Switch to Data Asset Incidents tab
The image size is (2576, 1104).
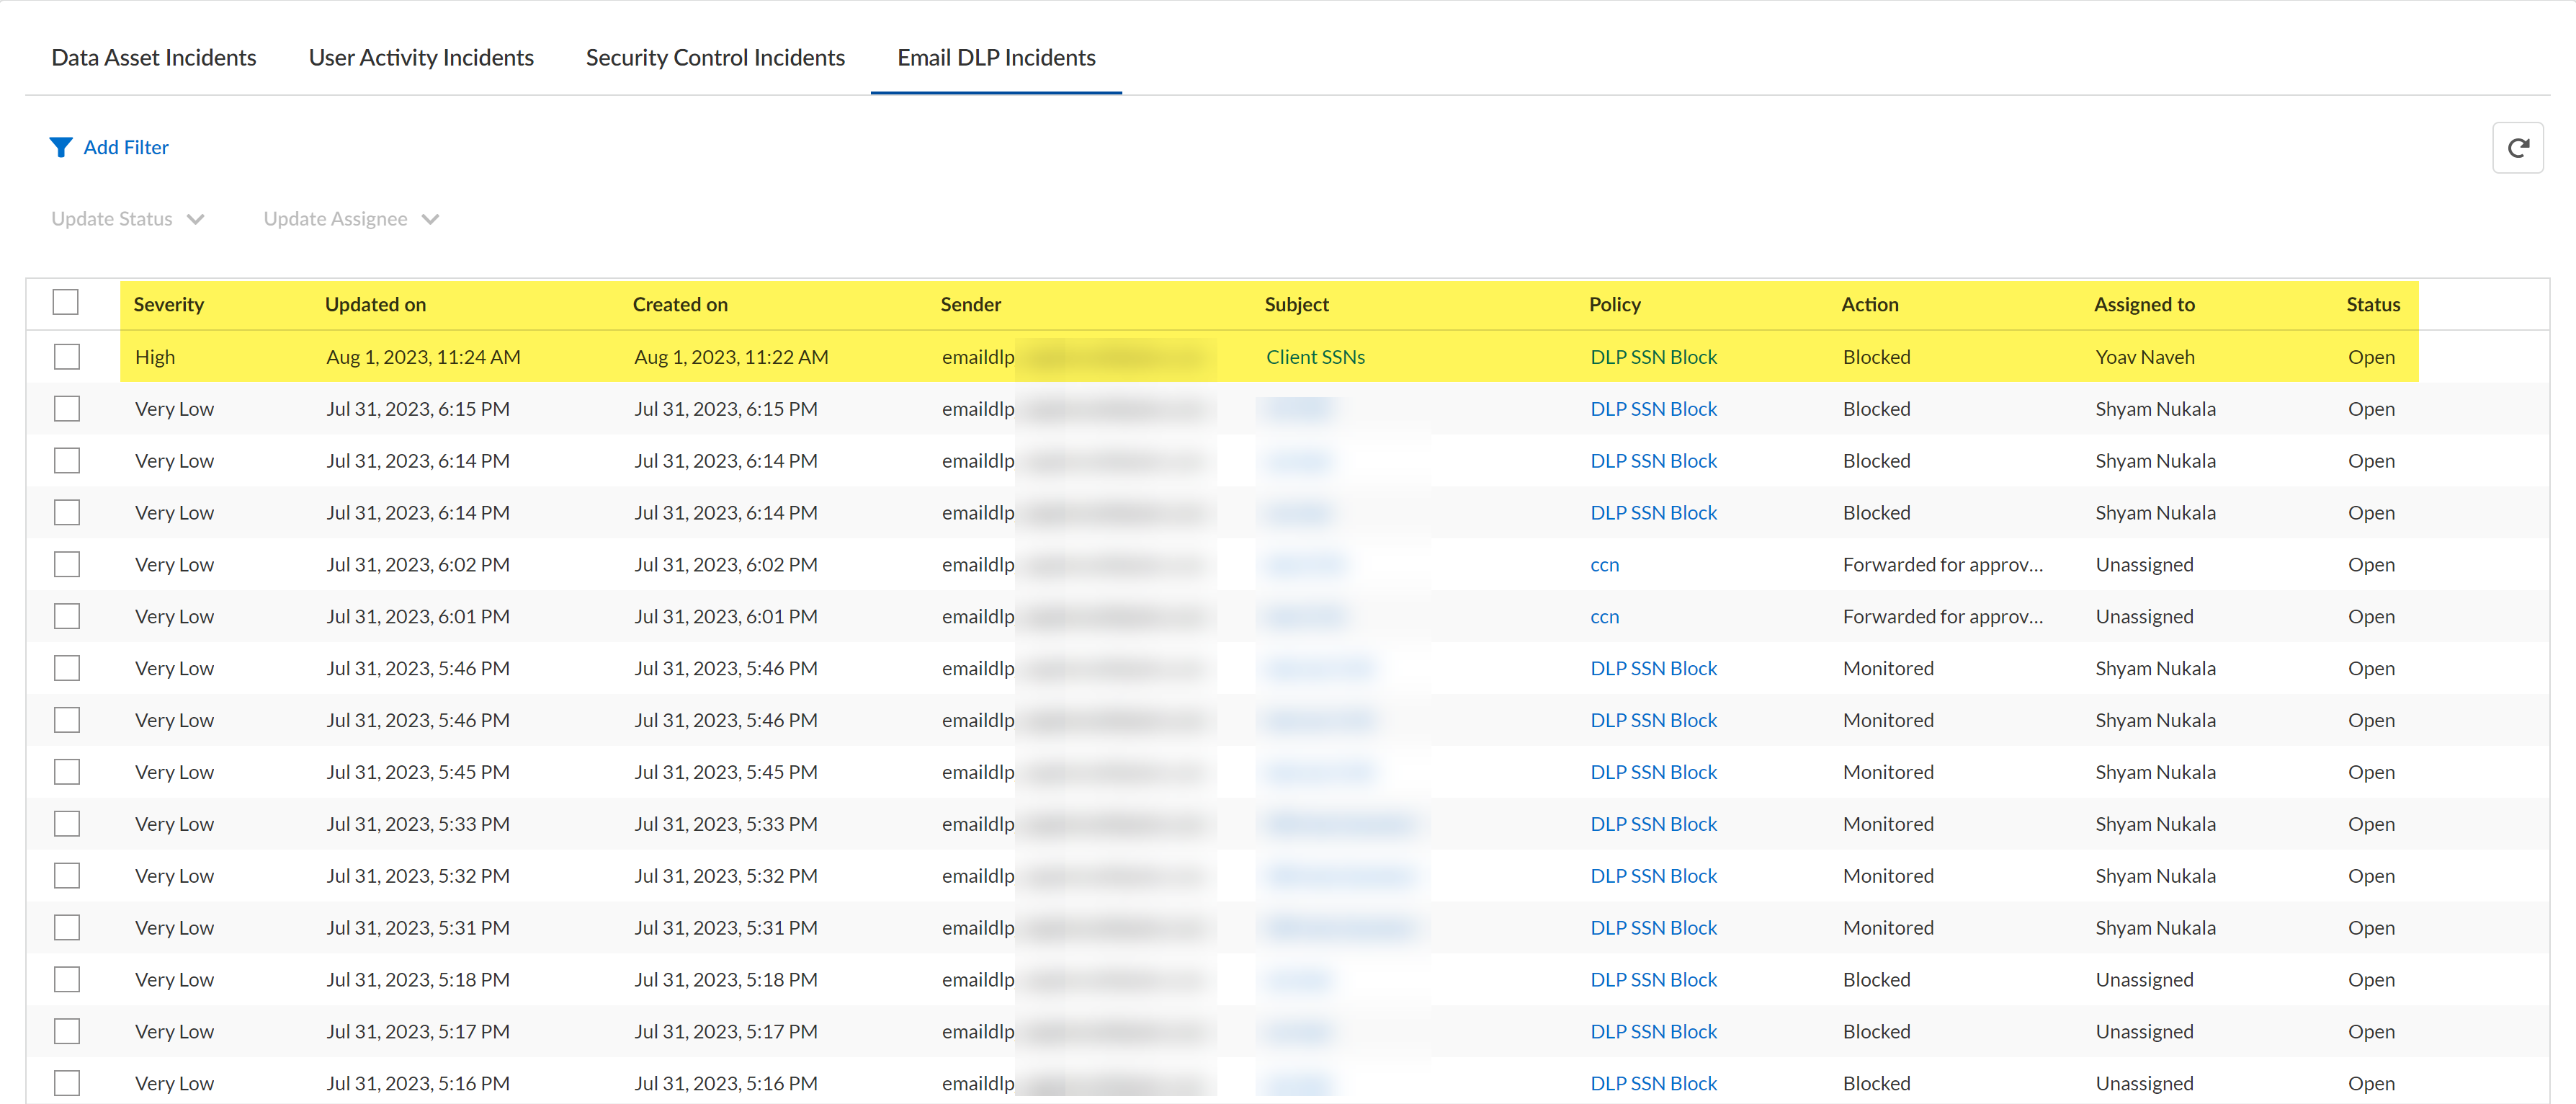(x=153, y=58)
